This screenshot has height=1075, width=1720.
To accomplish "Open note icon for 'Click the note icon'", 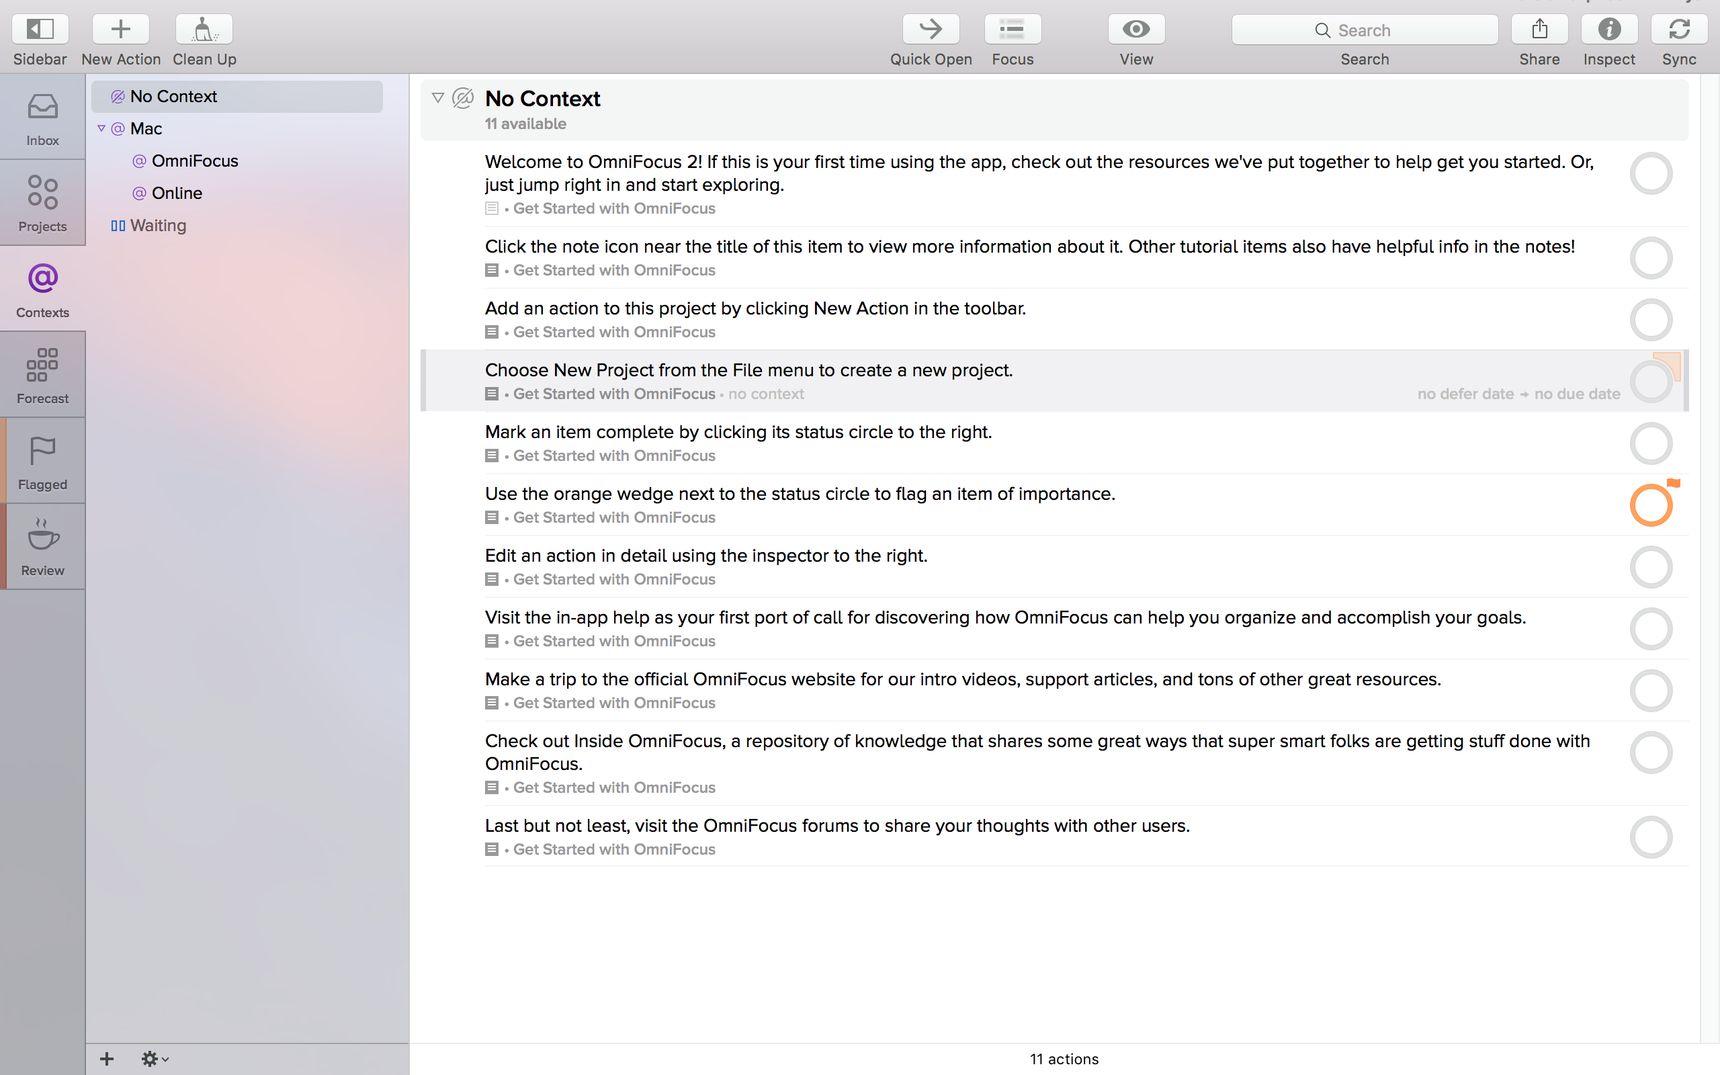I will click(491, 271).
